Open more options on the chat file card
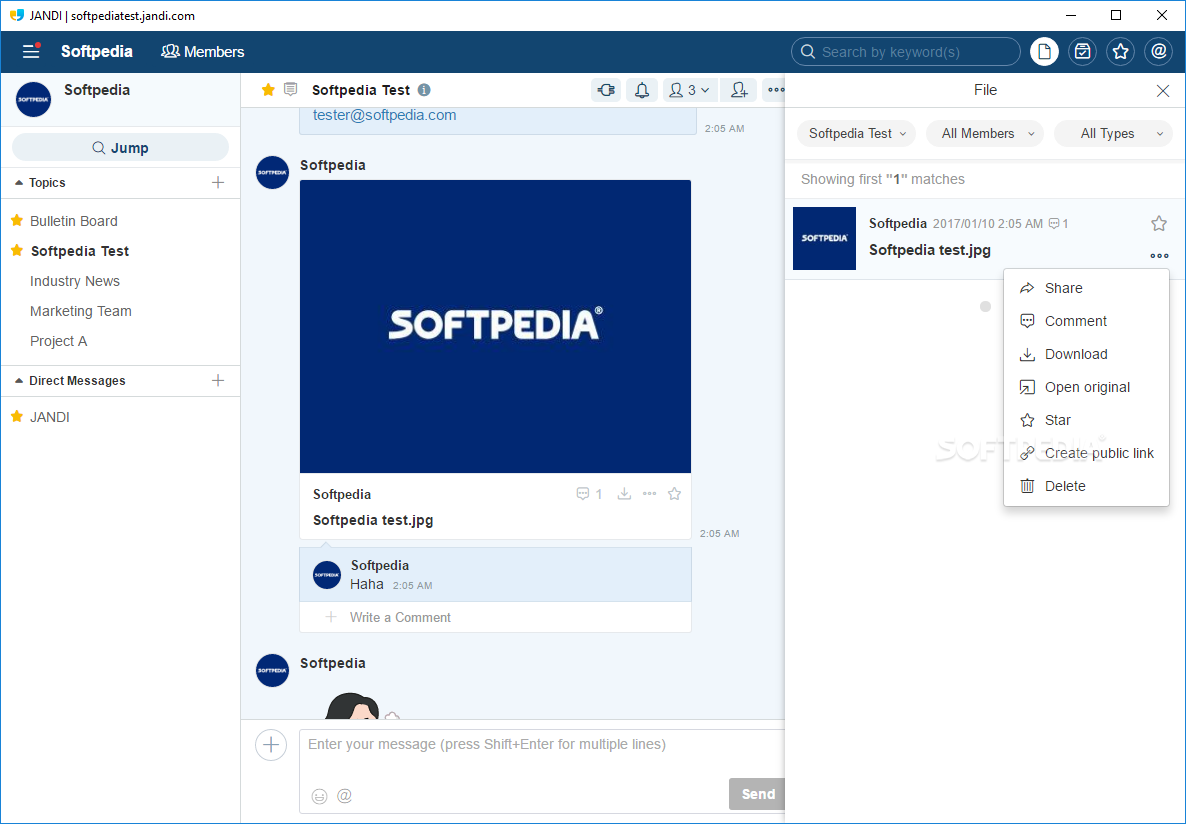 [x=649, y=494]
